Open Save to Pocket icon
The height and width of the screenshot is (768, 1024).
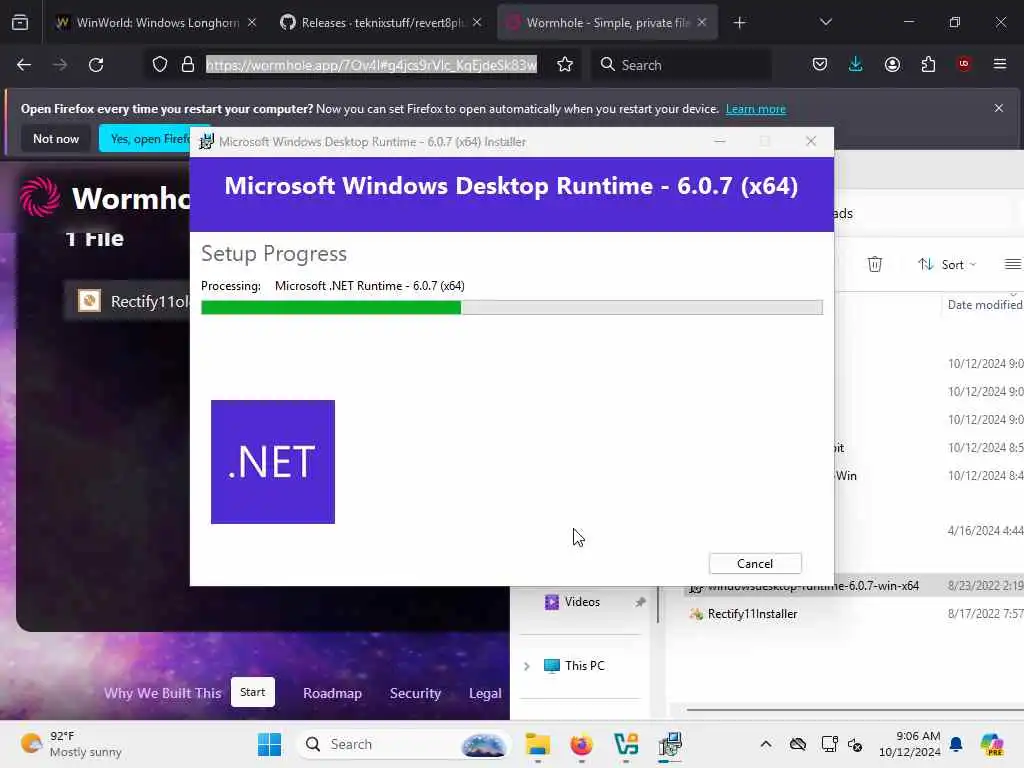[x=820, y=65]
